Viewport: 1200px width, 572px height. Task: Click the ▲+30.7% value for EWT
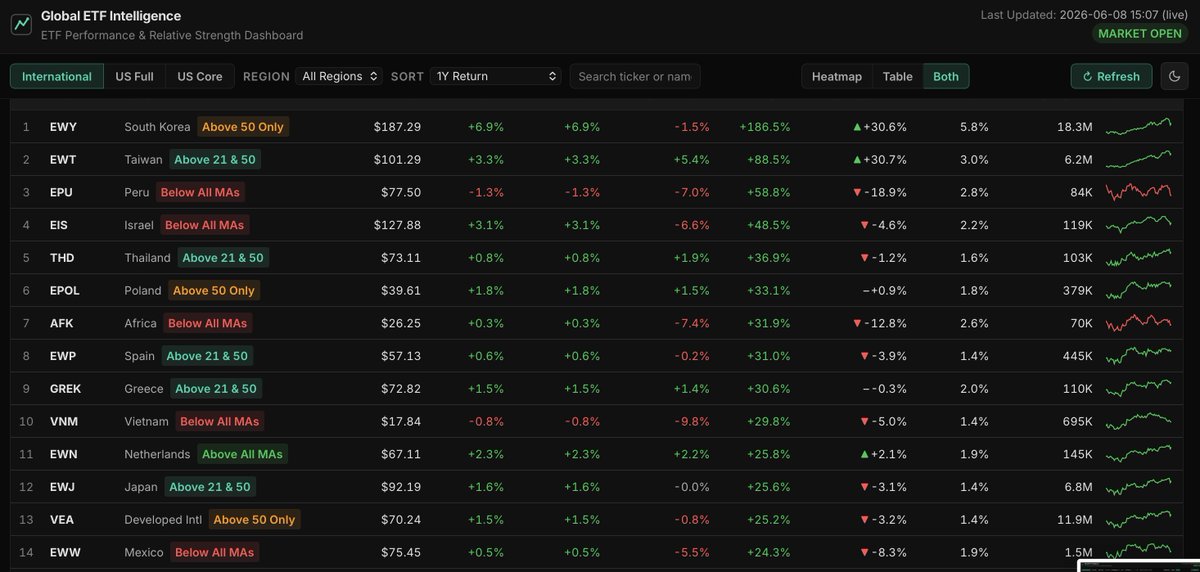[x=880, y=160]
